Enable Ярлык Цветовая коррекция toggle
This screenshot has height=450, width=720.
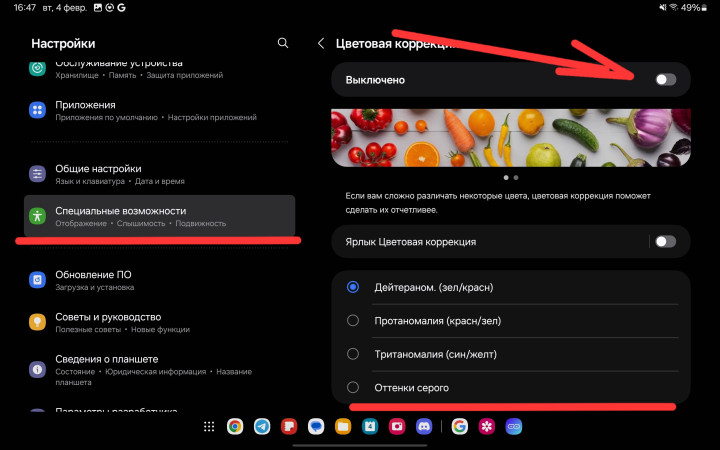click(665, 241)
